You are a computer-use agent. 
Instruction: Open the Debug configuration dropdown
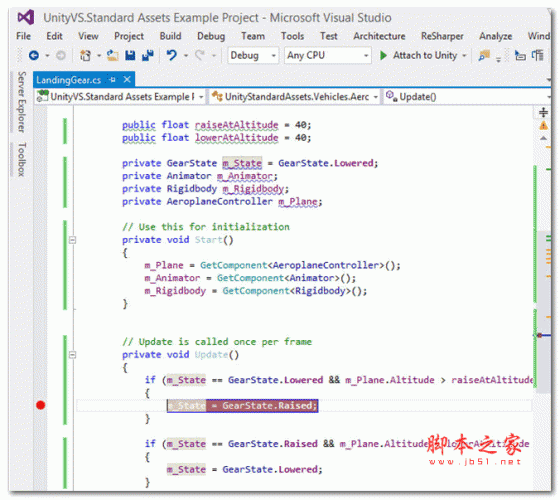(x=253, y=55)
